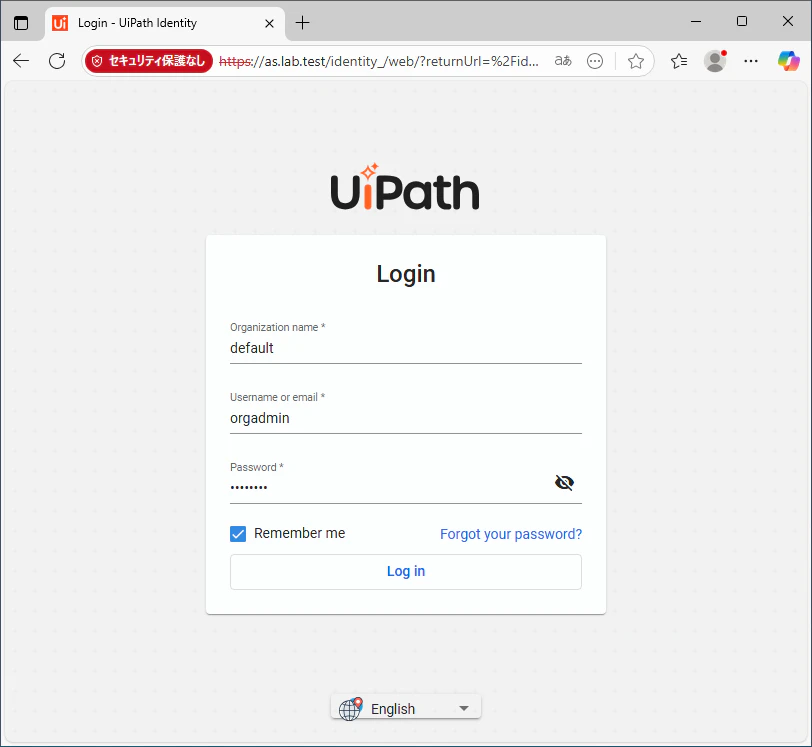The width and height of the screenshot is (812, 747).
Task: Open the browser profile avatar
Action: (715, 61)
